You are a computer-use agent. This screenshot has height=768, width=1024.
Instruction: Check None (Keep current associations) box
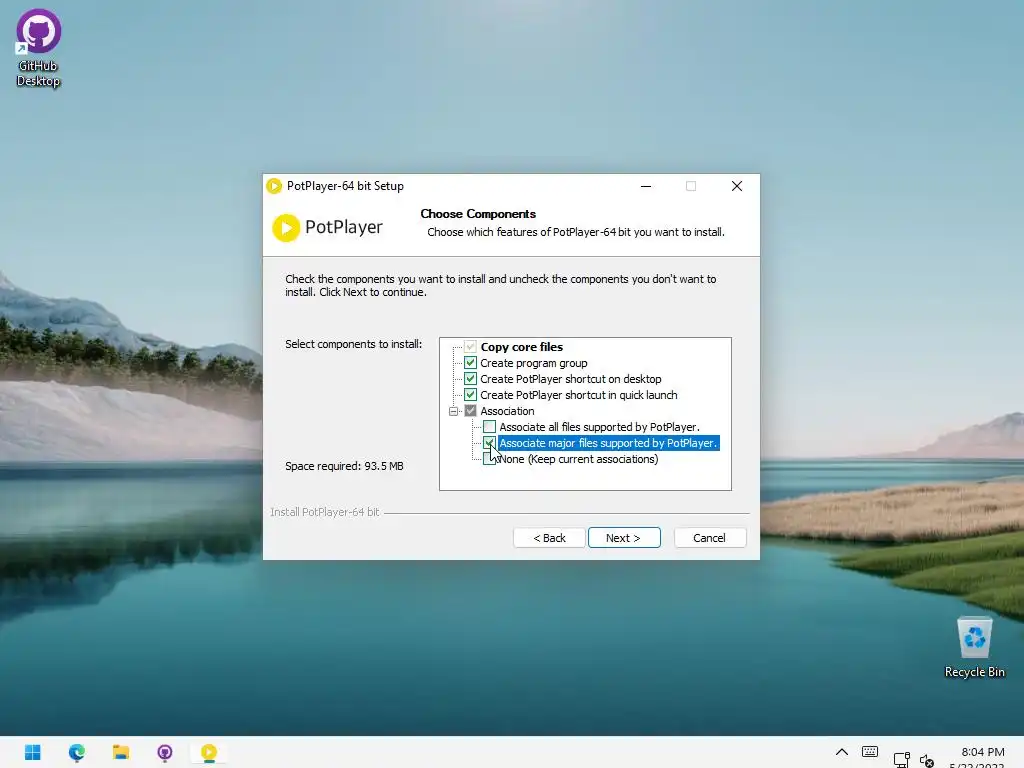pyautogui.click(x=489, y=458)
